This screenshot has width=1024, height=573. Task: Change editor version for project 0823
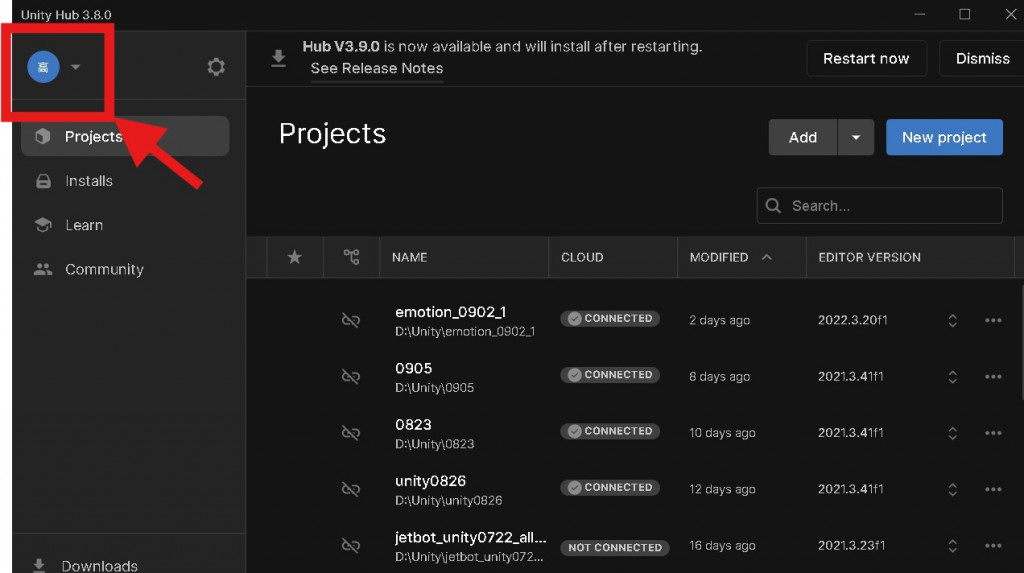(x=953, y=433)
